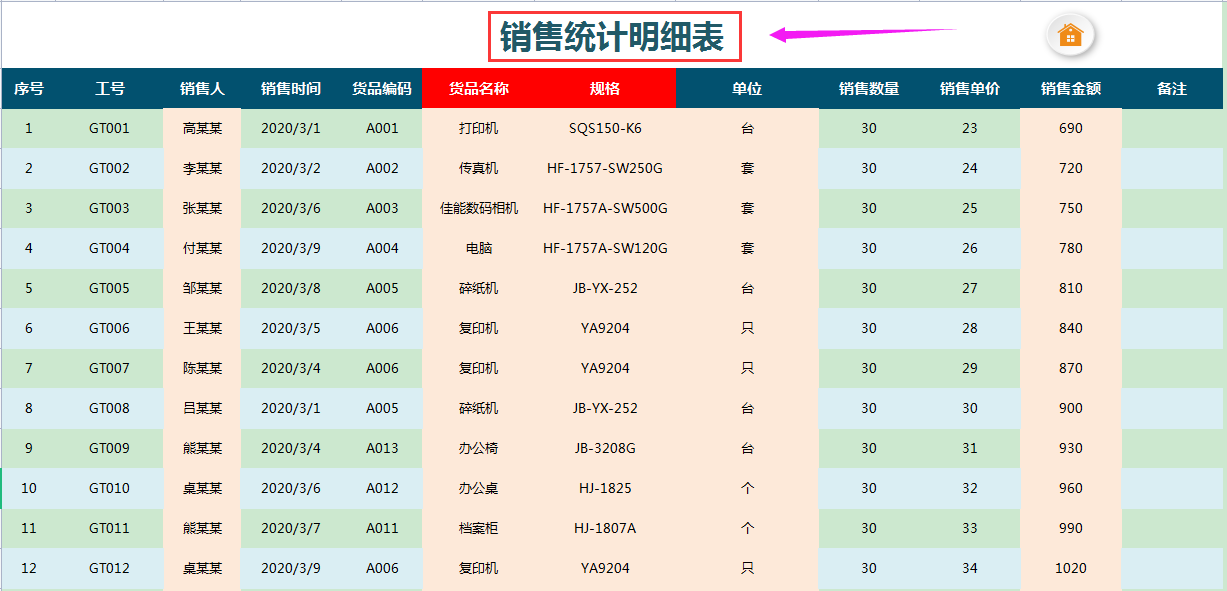The height and width of the screenshot is (591, 1227).
Task: Select the cell containing GT010
Action: [110, 488]
